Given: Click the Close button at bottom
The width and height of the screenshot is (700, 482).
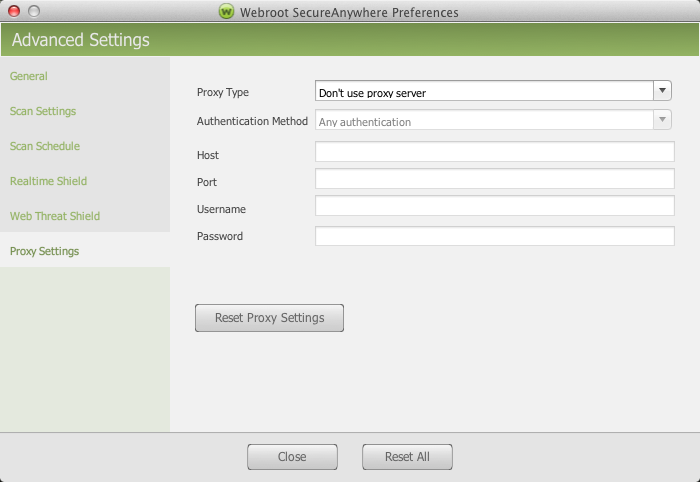Looking at the screenshot, I should click(292, 457).
